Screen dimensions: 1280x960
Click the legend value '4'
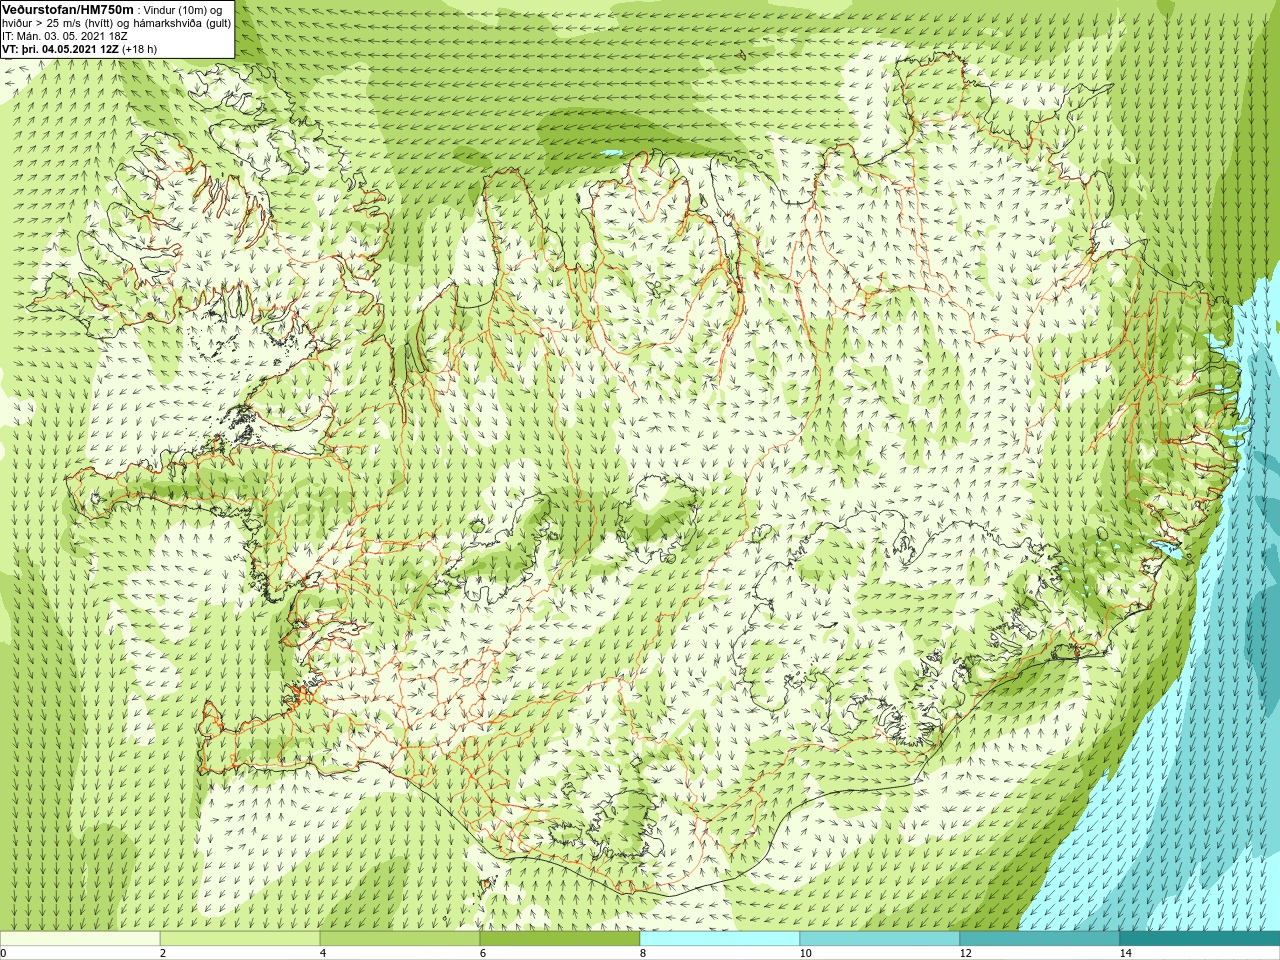(x=323, y=953)
